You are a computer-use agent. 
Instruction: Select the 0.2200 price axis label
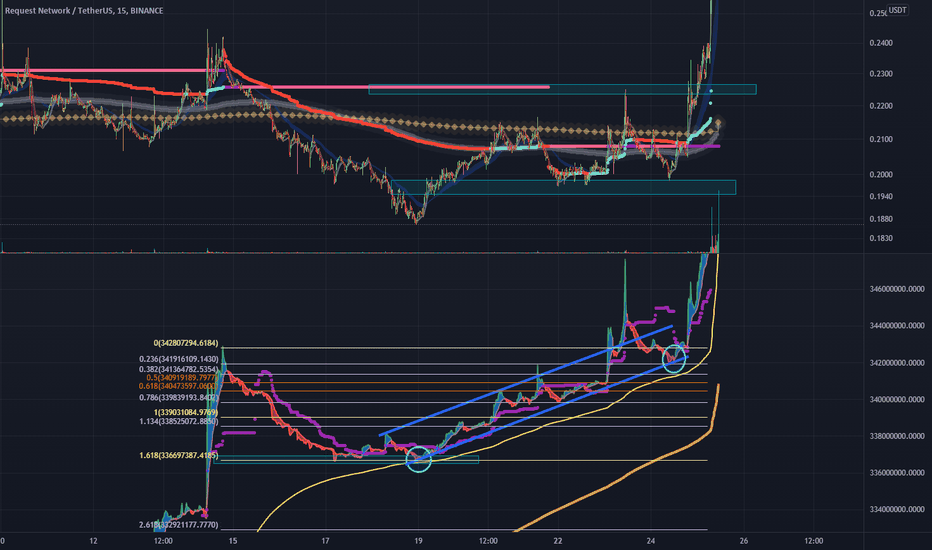click(881, 106)
